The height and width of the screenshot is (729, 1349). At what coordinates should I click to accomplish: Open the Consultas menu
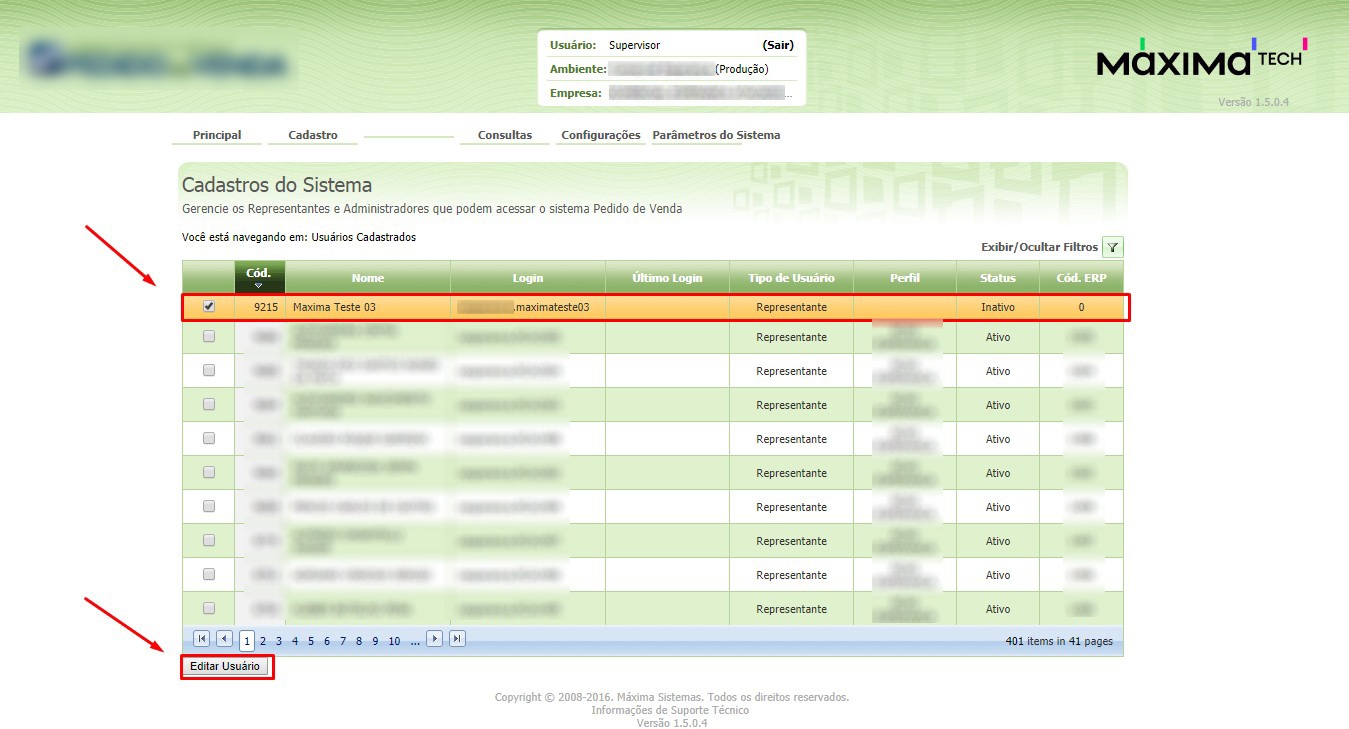tap(505, 135)
